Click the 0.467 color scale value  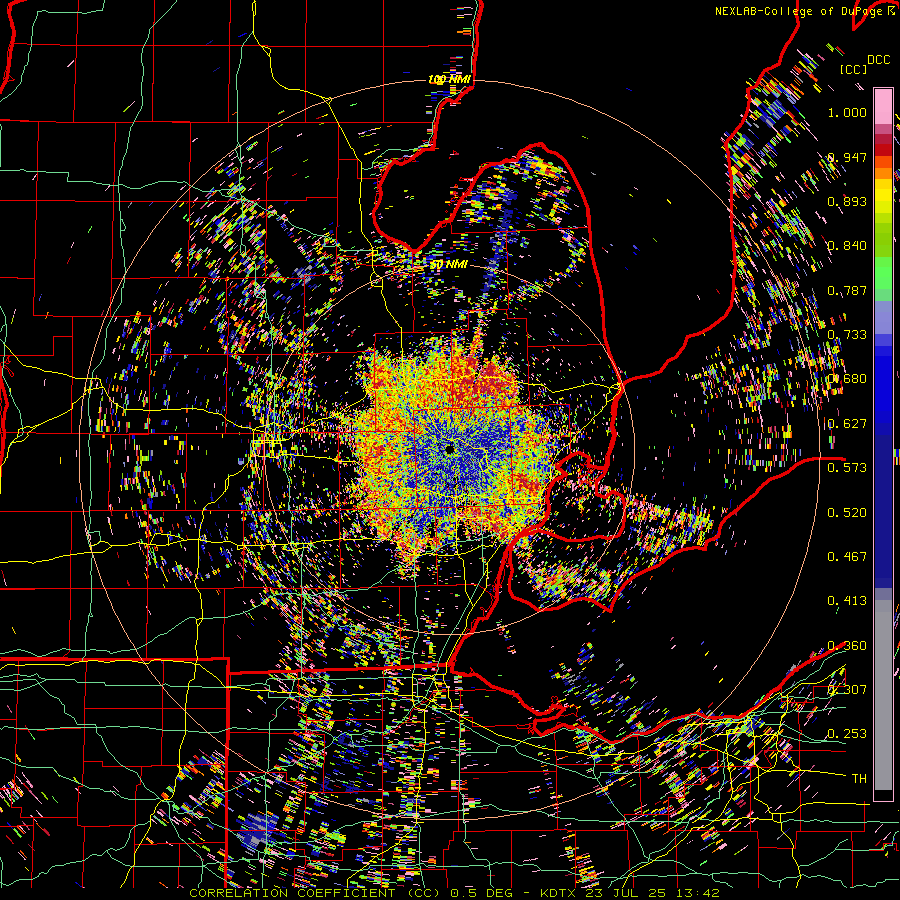point(847,557)
